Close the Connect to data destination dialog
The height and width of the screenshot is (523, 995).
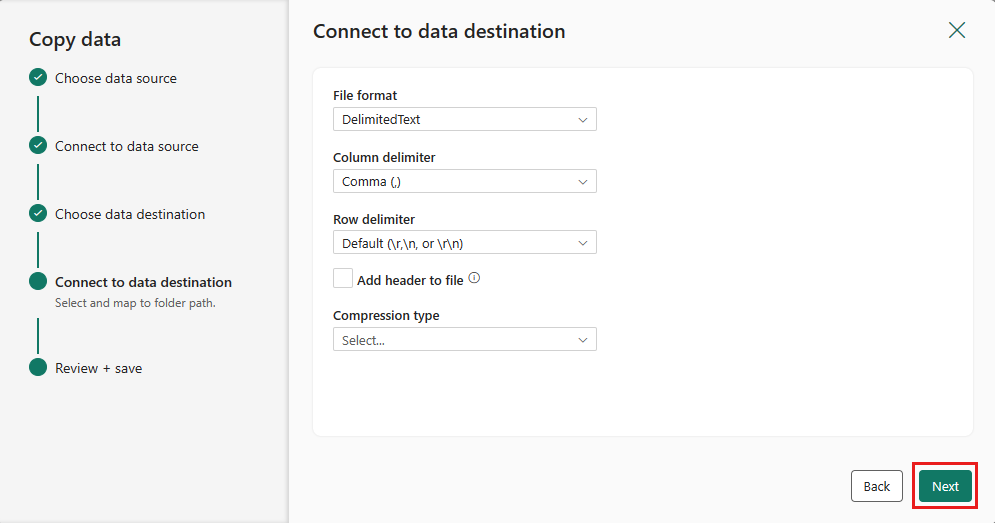click(x=957, y=31)
